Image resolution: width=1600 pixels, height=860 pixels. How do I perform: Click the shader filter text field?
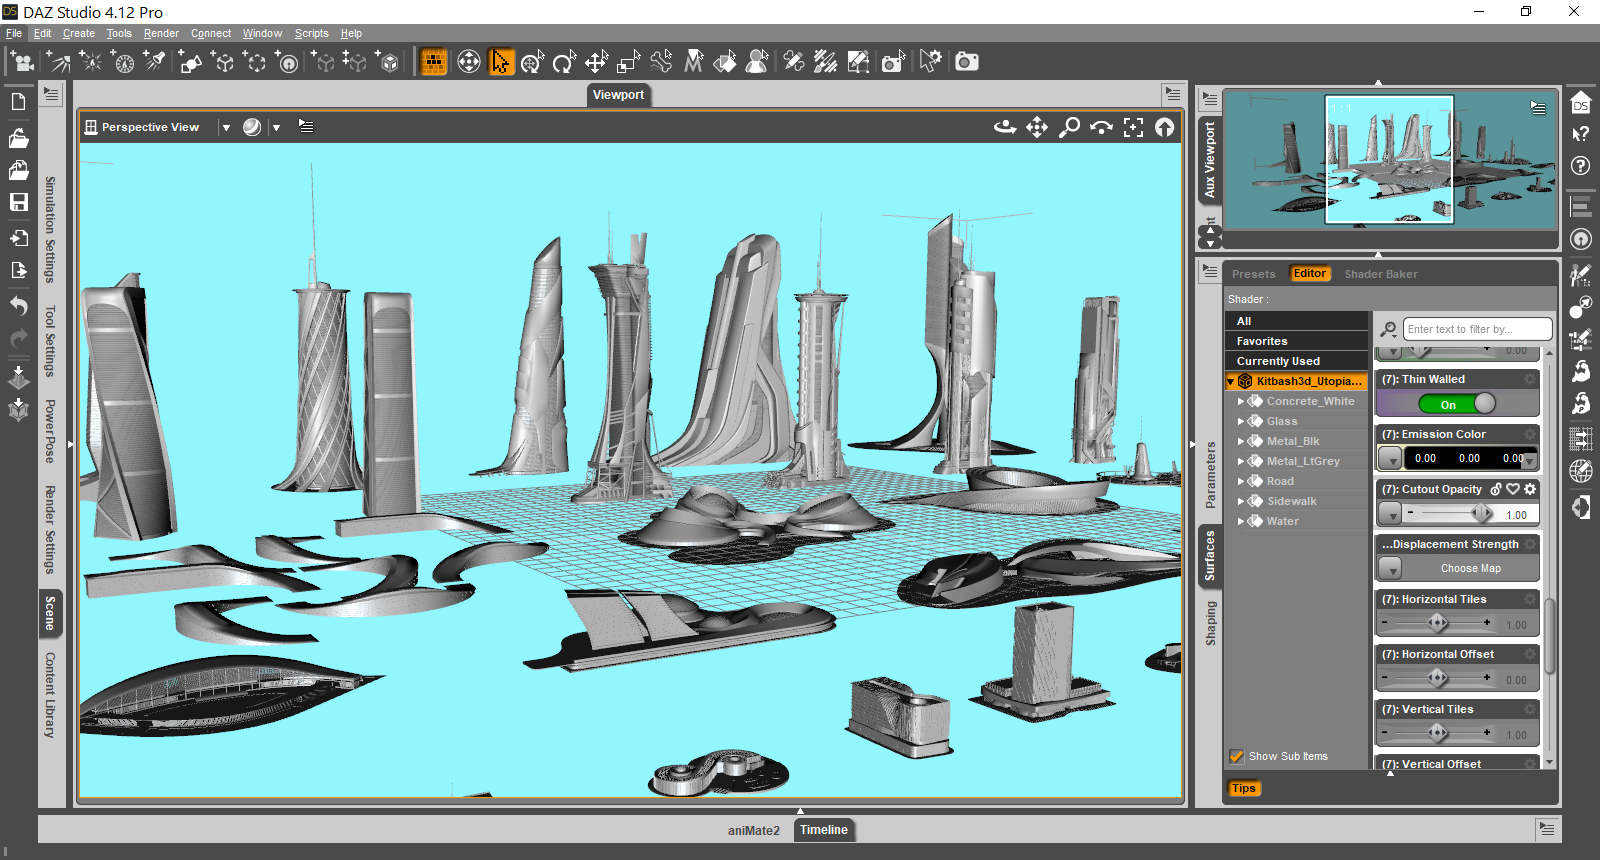click(x=1477, y=329)
